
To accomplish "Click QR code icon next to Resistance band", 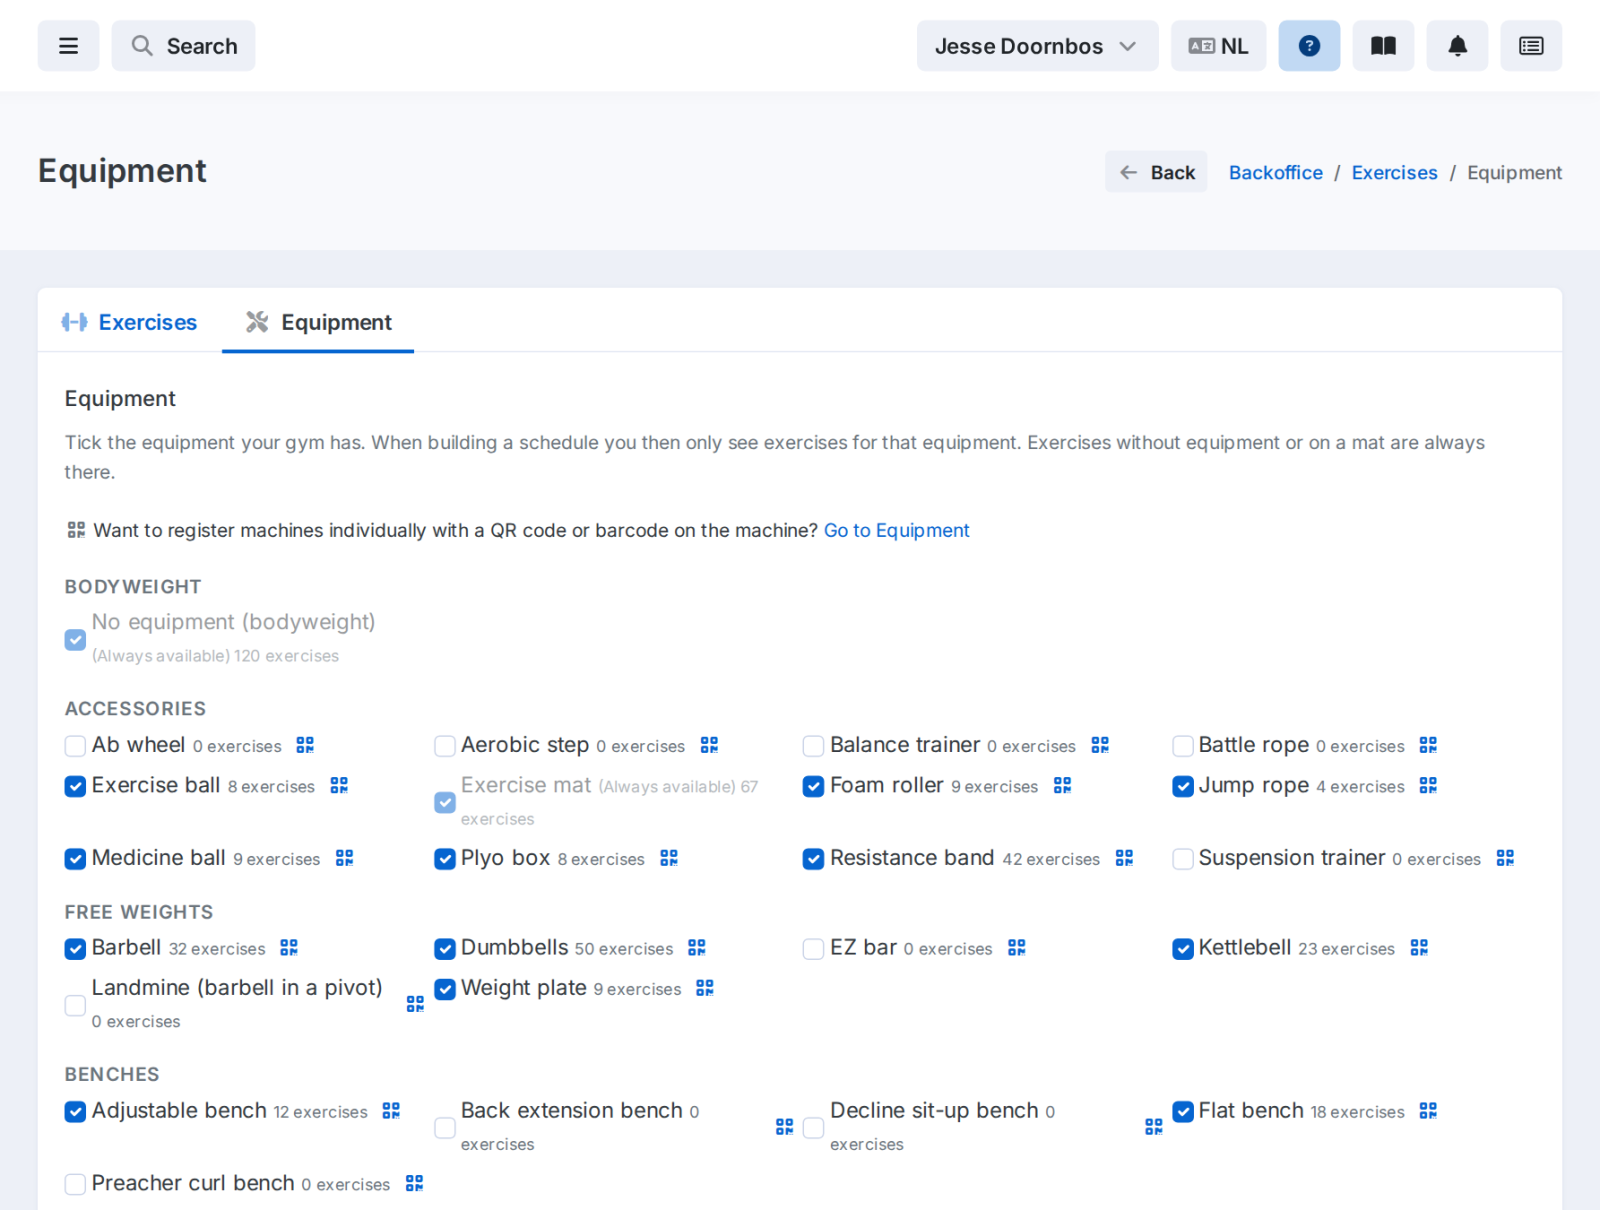I will tap(1124, 858).
